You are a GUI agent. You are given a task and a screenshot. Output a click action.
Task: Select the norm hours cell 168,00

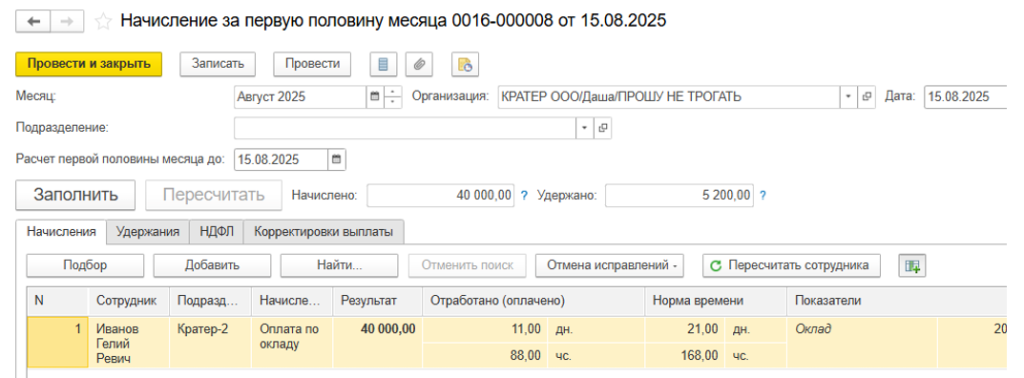[685, 356]
